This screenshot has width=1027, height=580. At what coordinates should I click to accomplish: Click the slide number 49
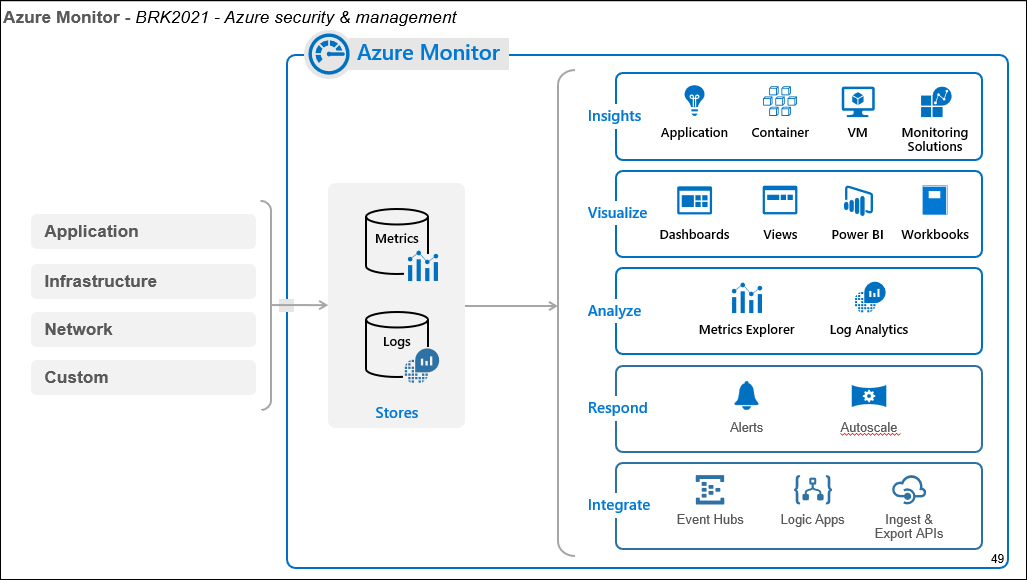(998, 558)
